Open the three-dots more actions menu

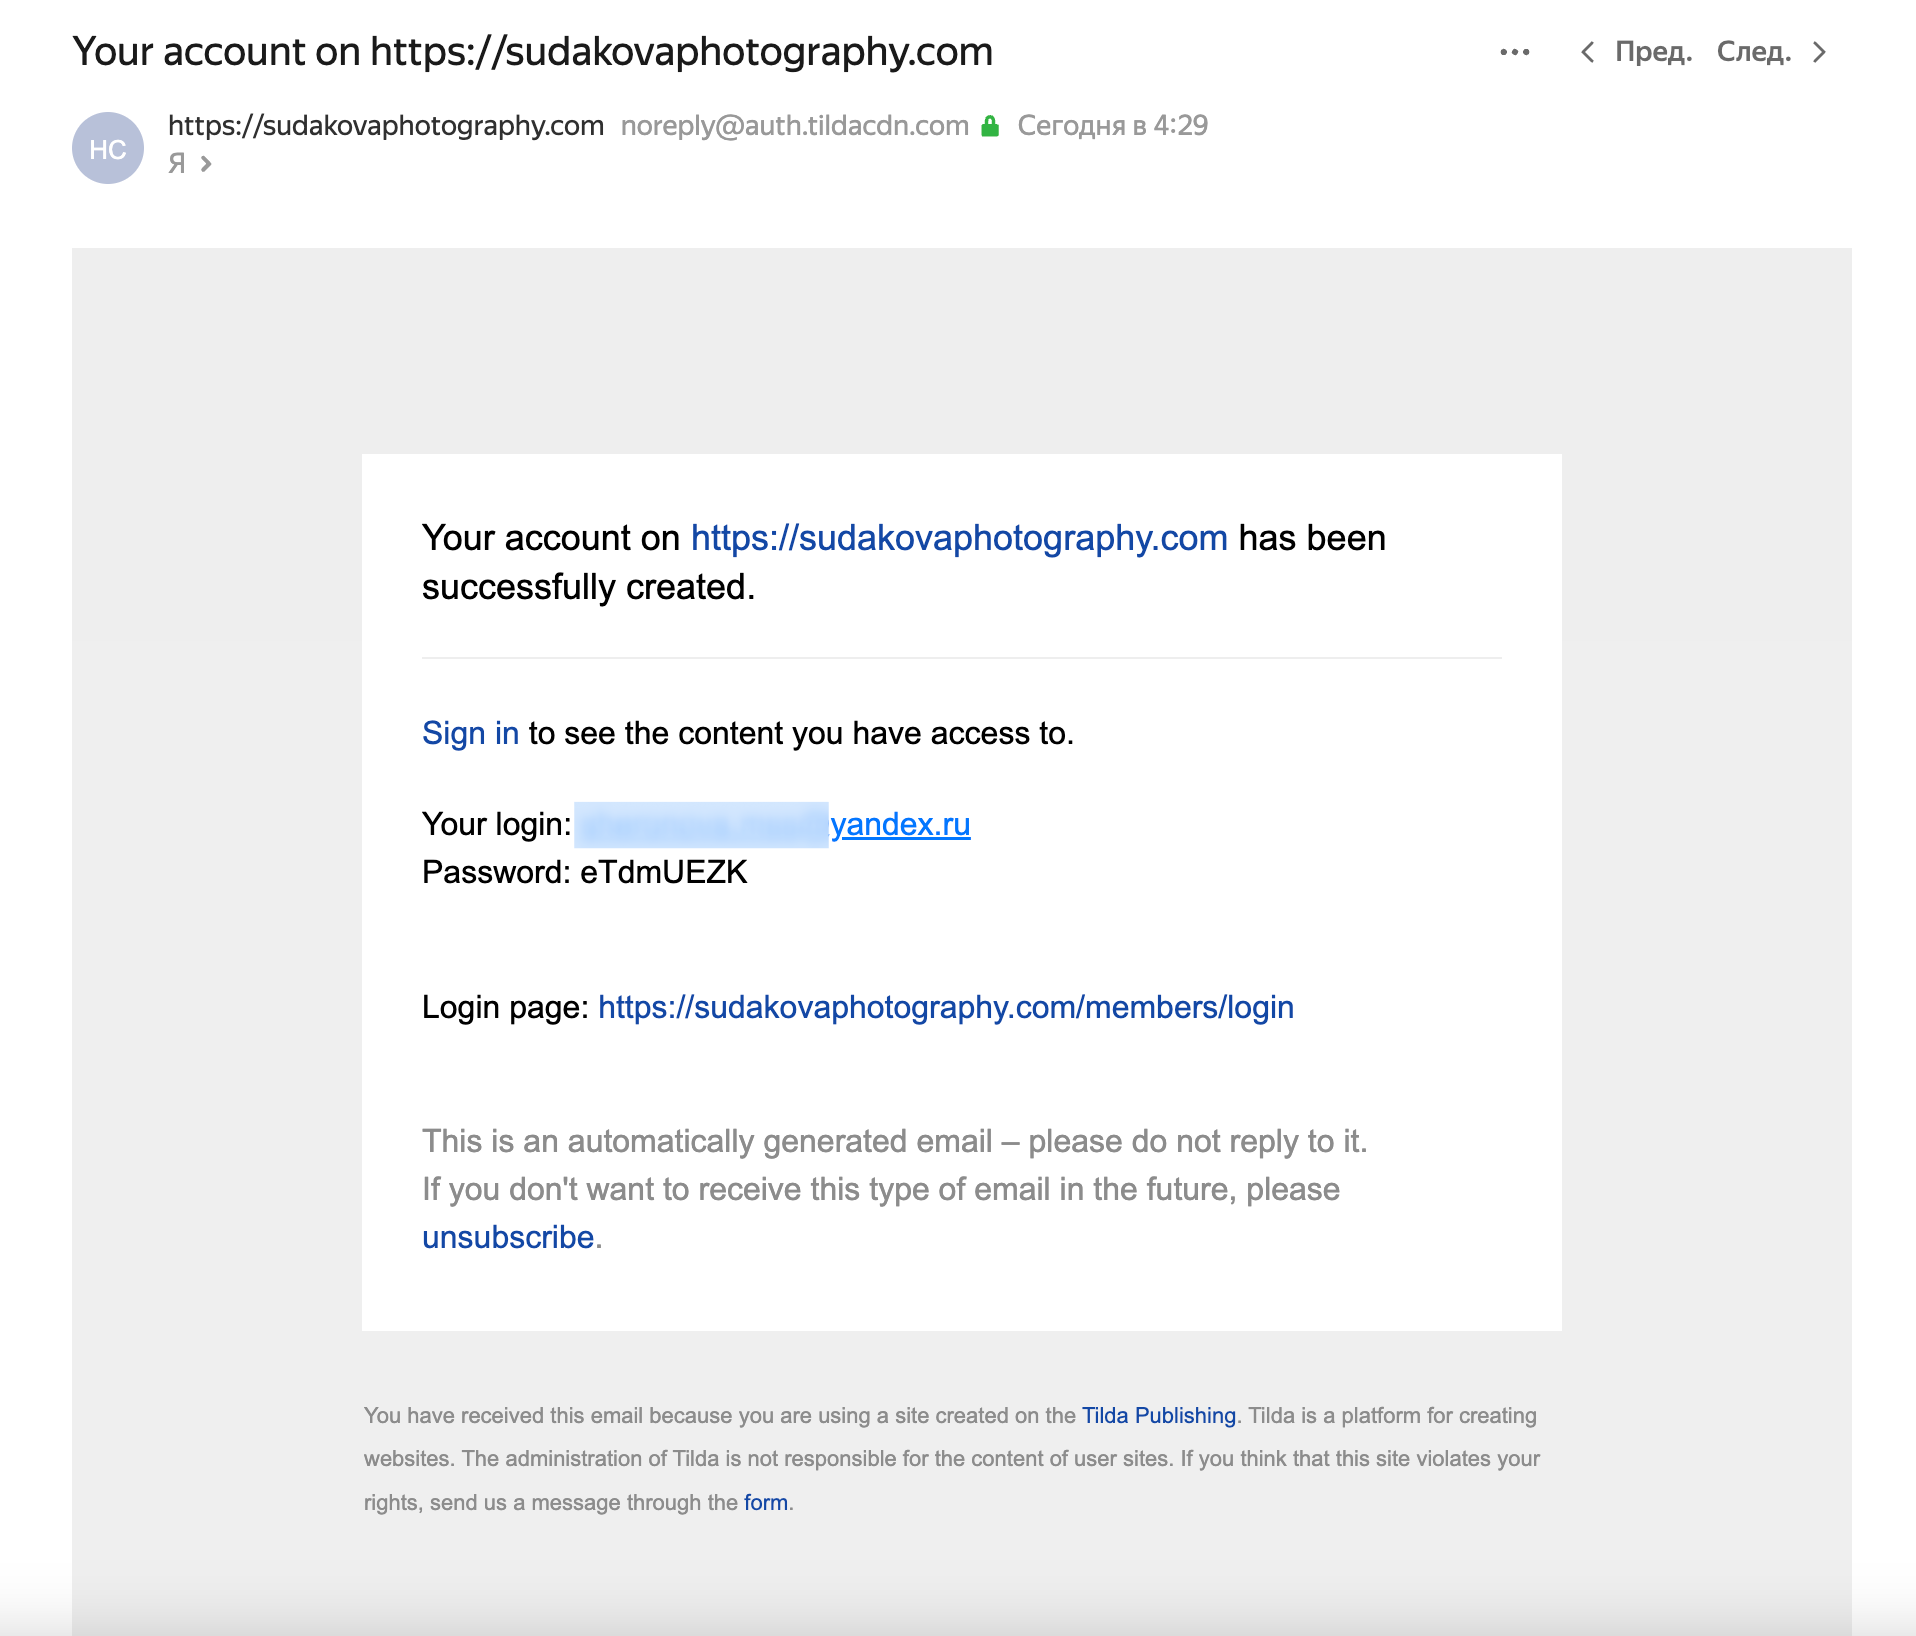pyautogui.click(x=1515, y=52)
